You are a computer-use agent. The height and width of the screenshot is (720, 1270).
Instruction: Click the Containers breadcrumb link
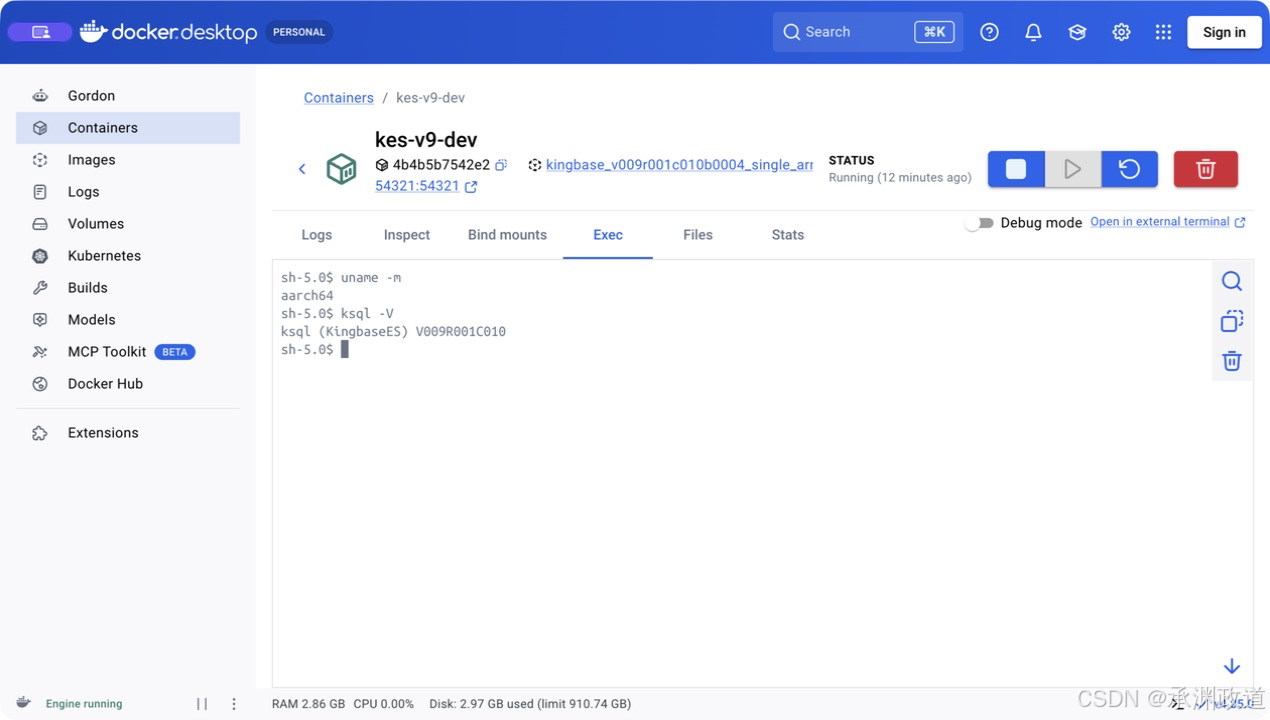click(339, 98)
